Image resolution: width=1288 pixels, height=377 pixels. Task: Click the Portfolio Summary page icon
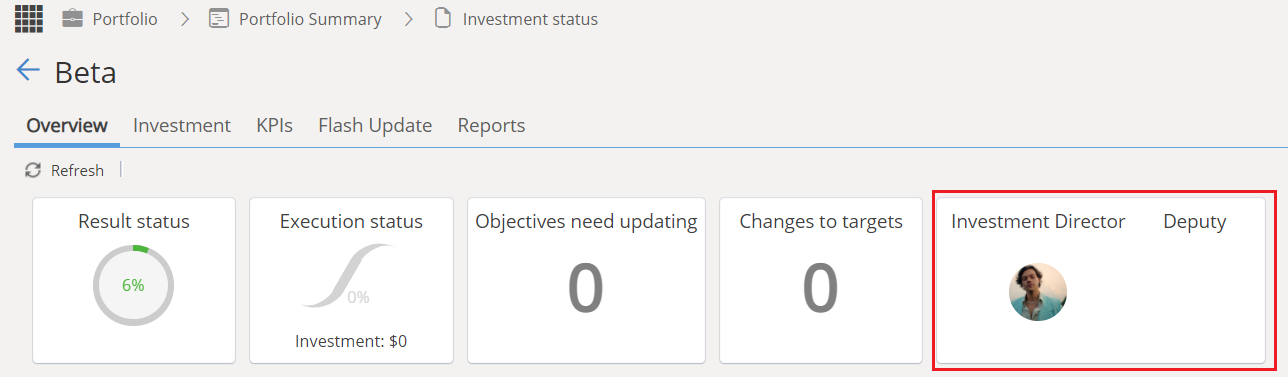pyautogui.click(x=218, y=19)
